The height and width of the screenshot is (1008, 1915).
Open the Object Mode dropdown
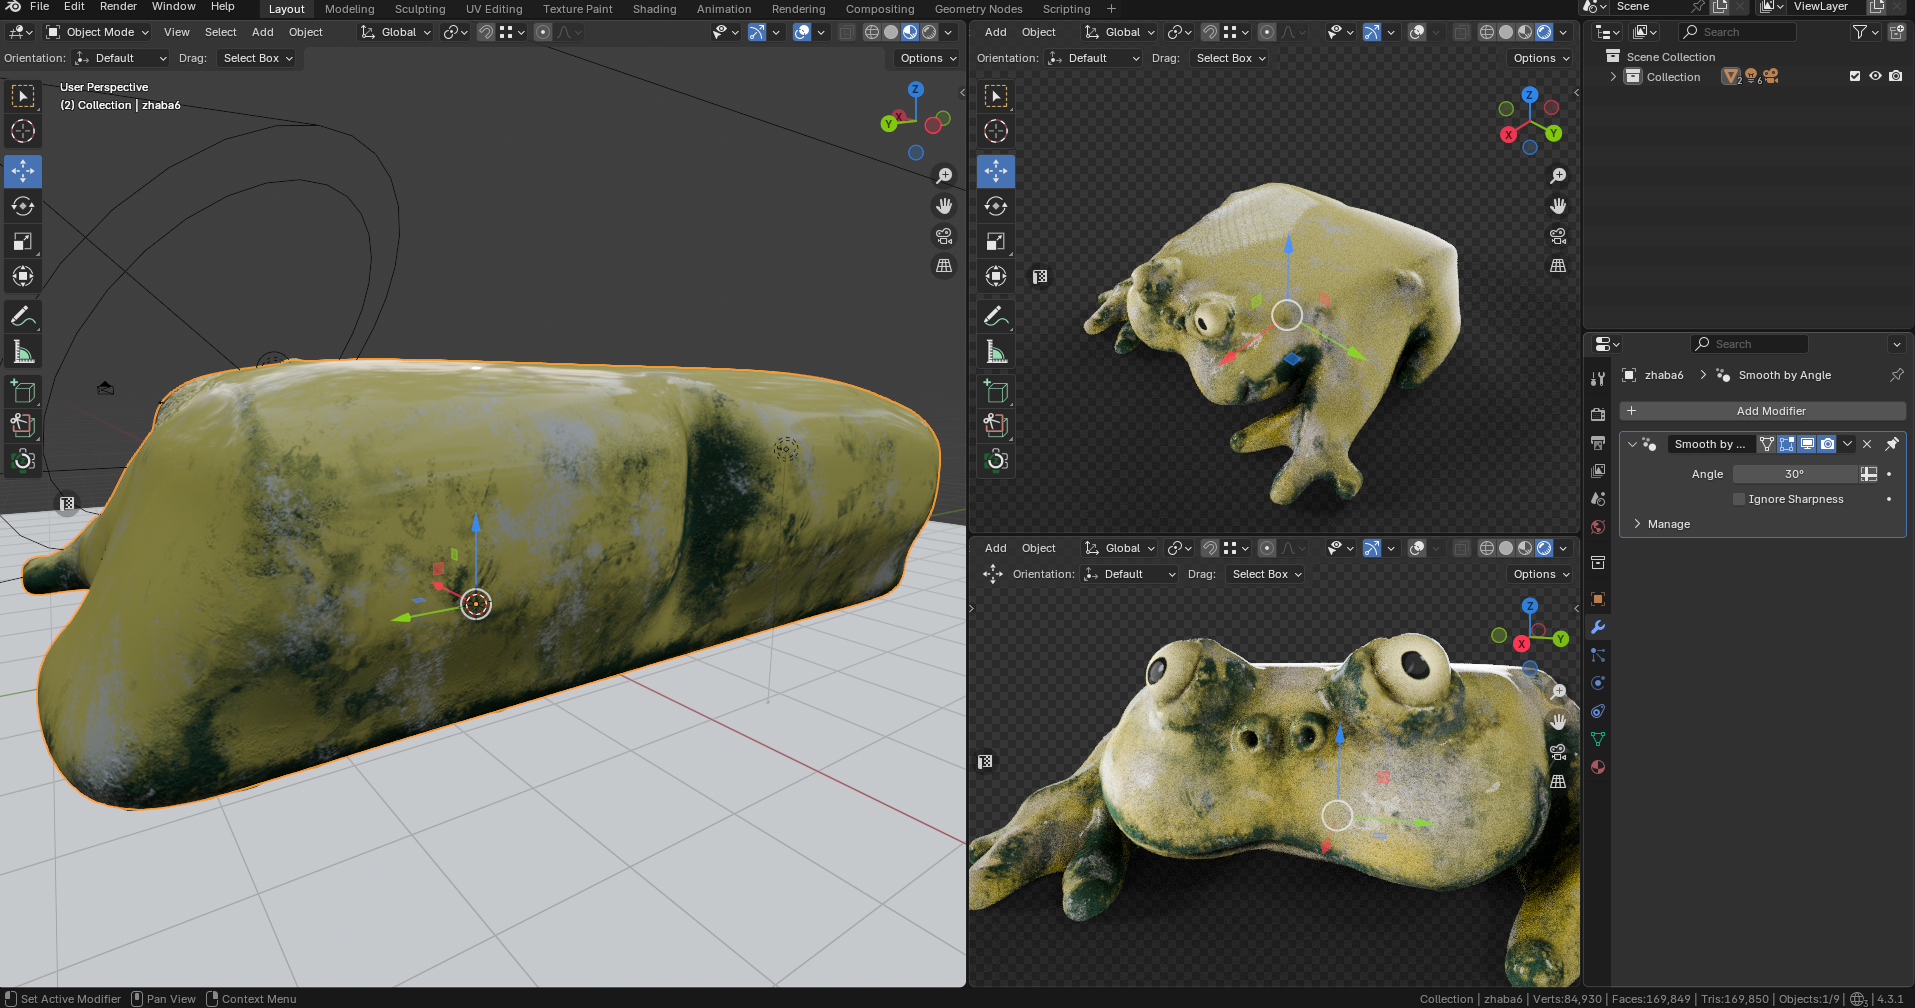coord(98,32)
